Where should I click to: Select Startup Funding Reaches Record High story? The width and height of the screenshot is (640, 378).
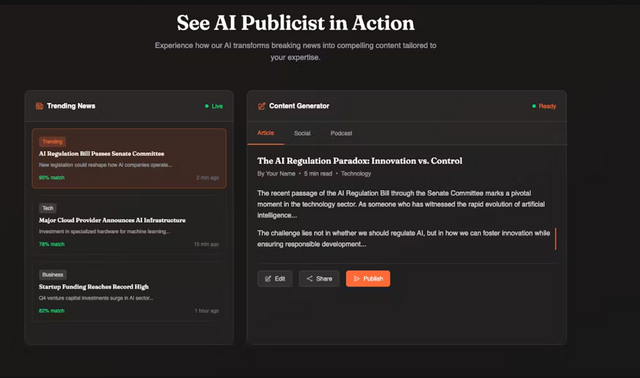coord(129,292)
